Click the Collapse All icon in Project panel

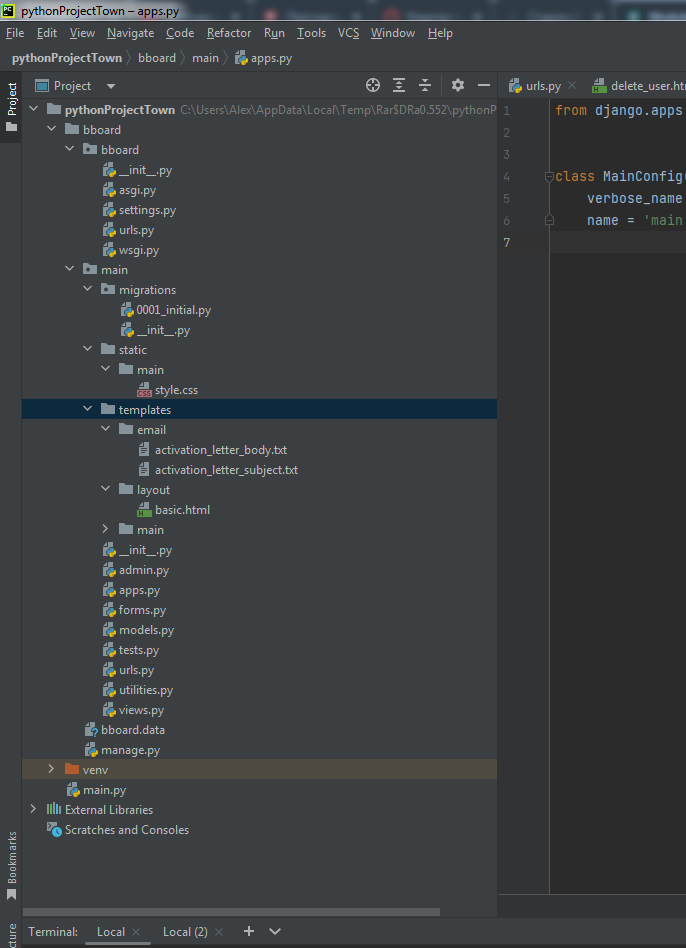(x=425, y=85)
